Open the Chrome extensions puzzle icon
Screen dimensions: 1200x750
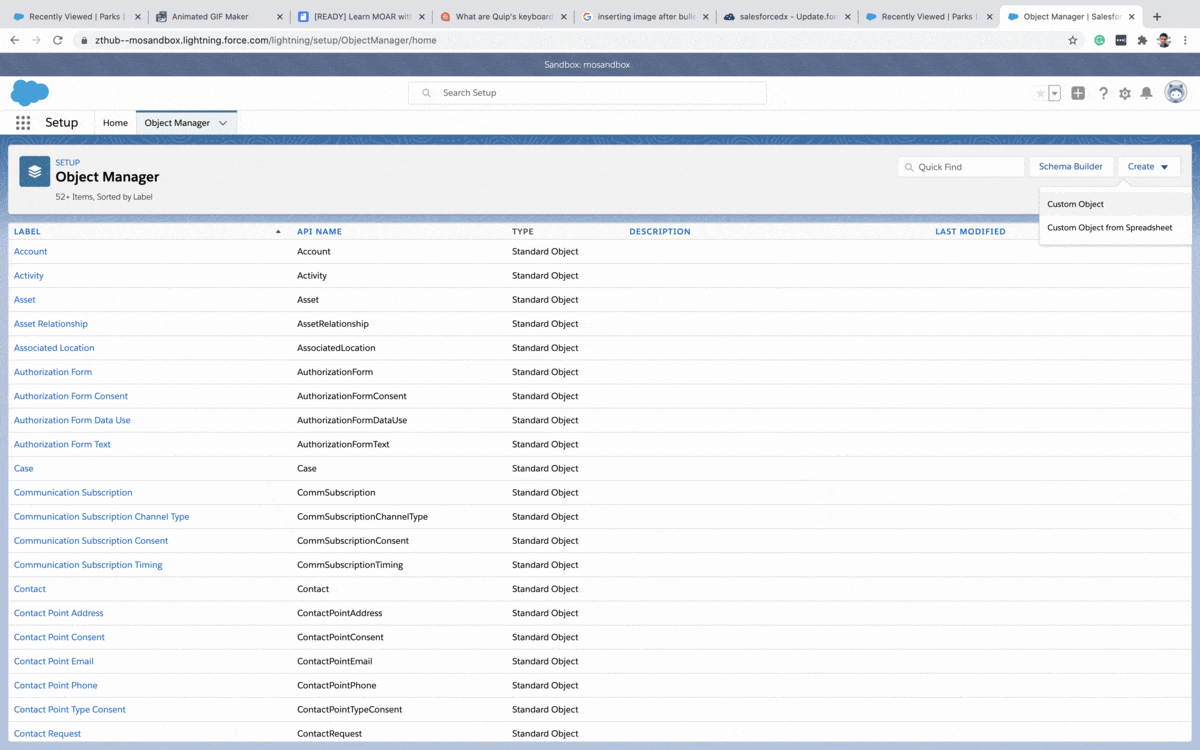1142,40
